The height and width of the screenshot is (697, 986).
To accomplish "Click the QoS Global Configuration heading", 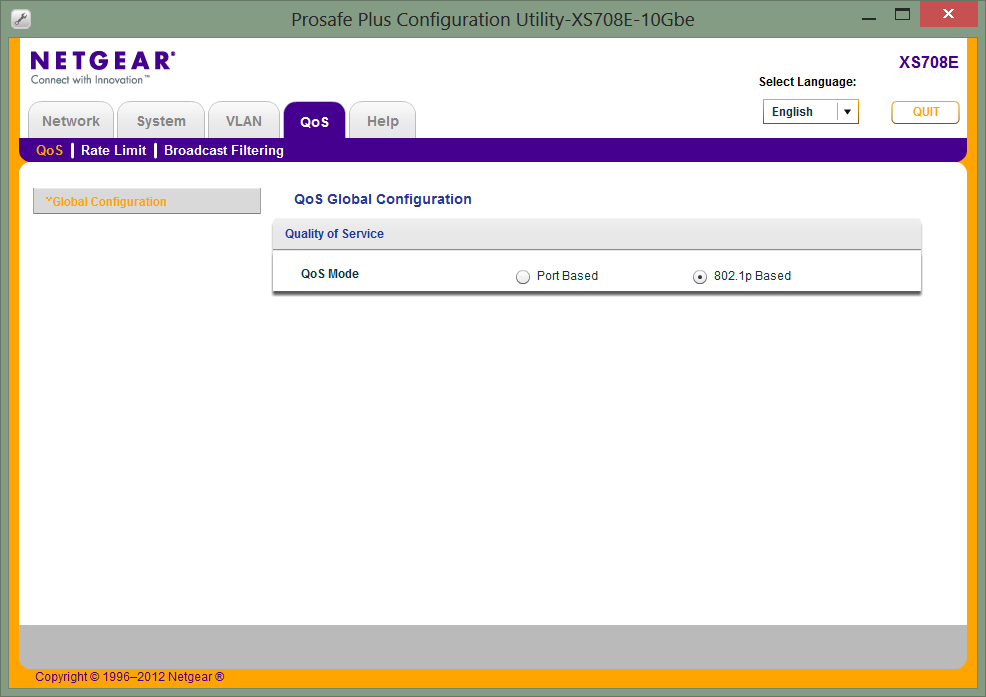I will tap(383, 199).
